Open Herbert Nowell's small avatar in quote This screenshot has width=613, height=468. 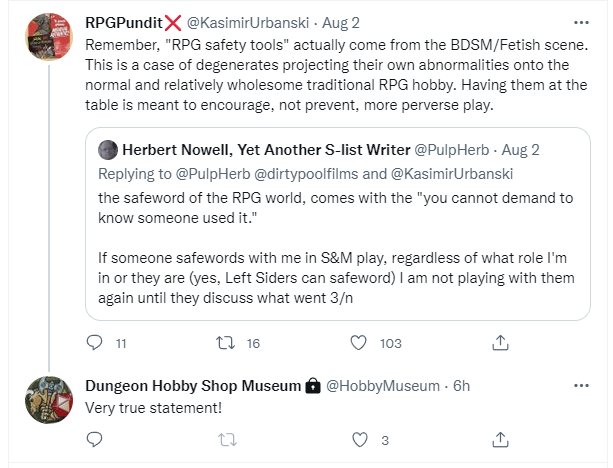[107, 150]
